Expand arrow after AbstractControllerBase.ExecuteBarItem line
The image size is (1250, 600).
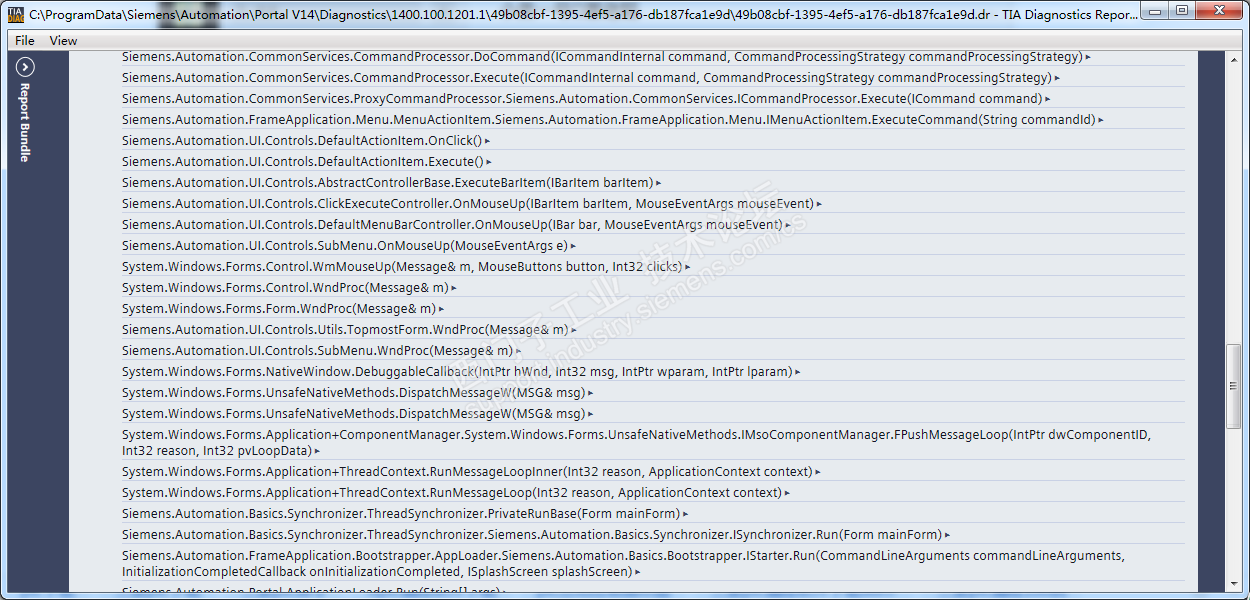pyautogui.click(x=659, y=184)
